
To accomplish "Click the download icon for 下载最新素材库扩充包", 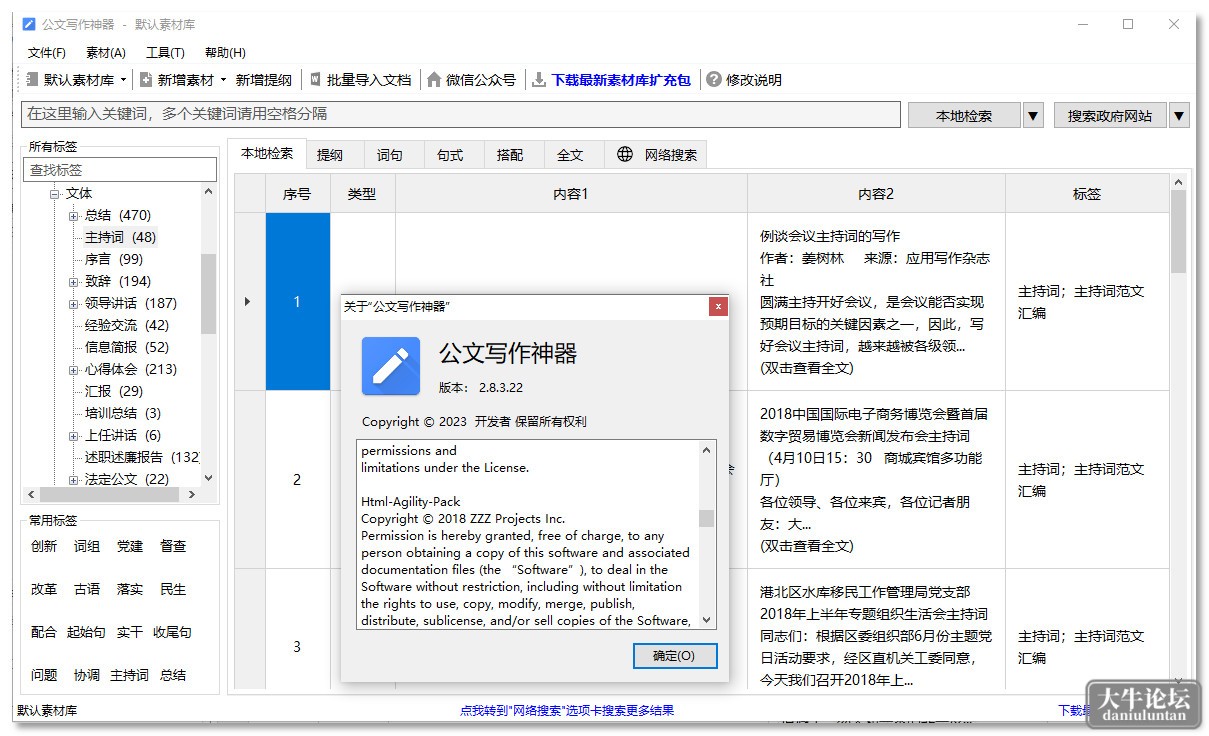I will tap(539, 80).
